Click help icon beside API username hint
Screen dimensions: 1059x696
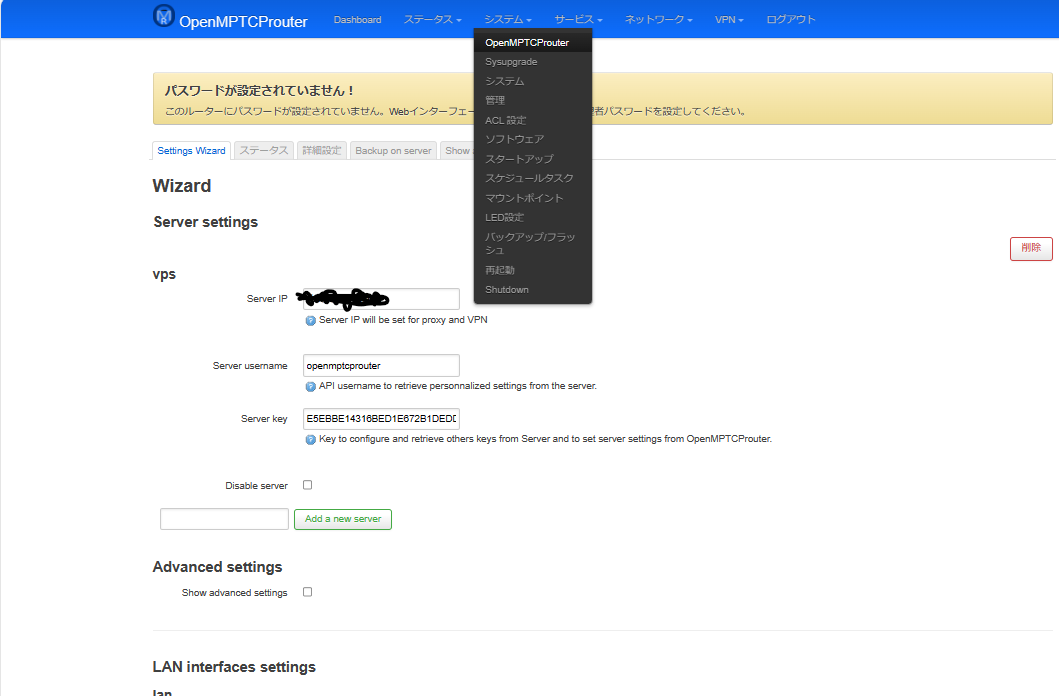click(311, 387)
